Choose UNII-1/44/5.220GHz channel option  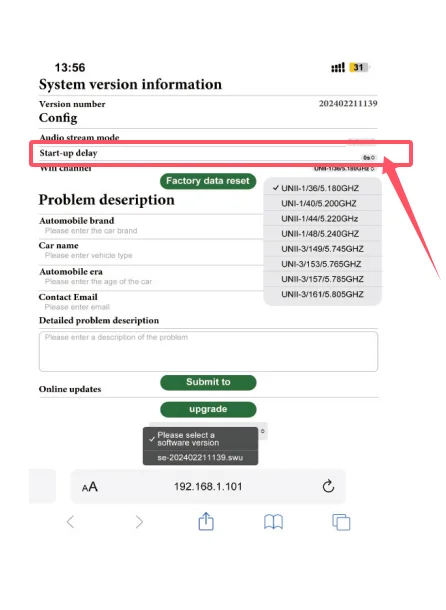click(322, 219)
